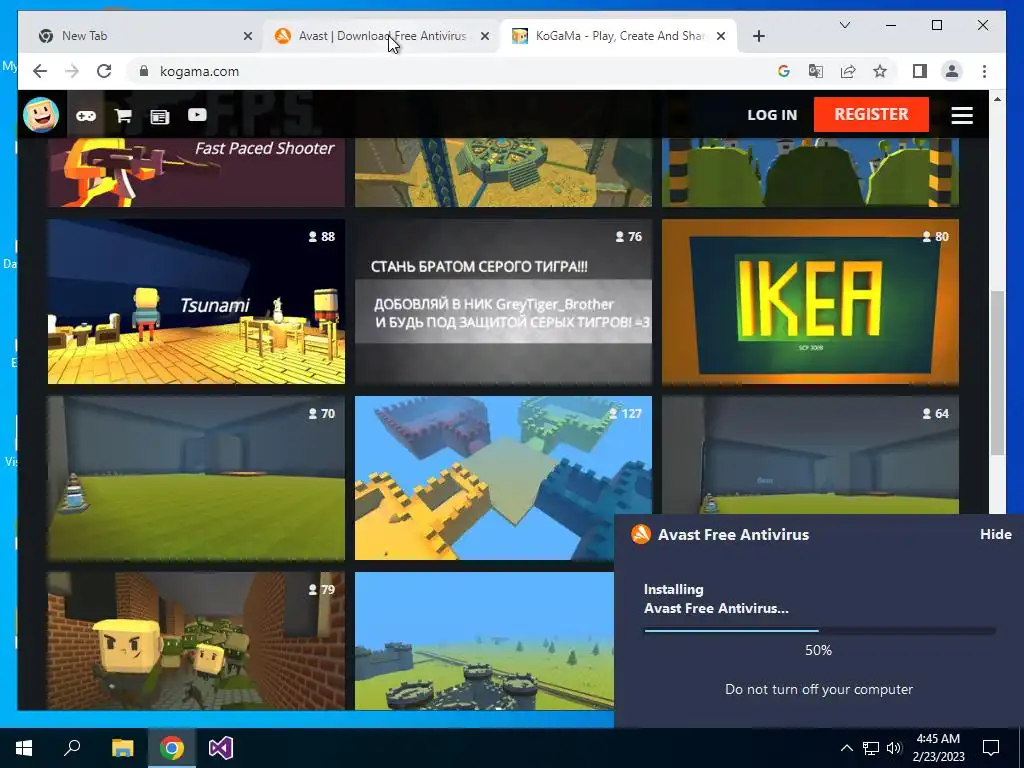The image size is (1024, 768).
Task: Open the news page icon
Action: (160, 116)
